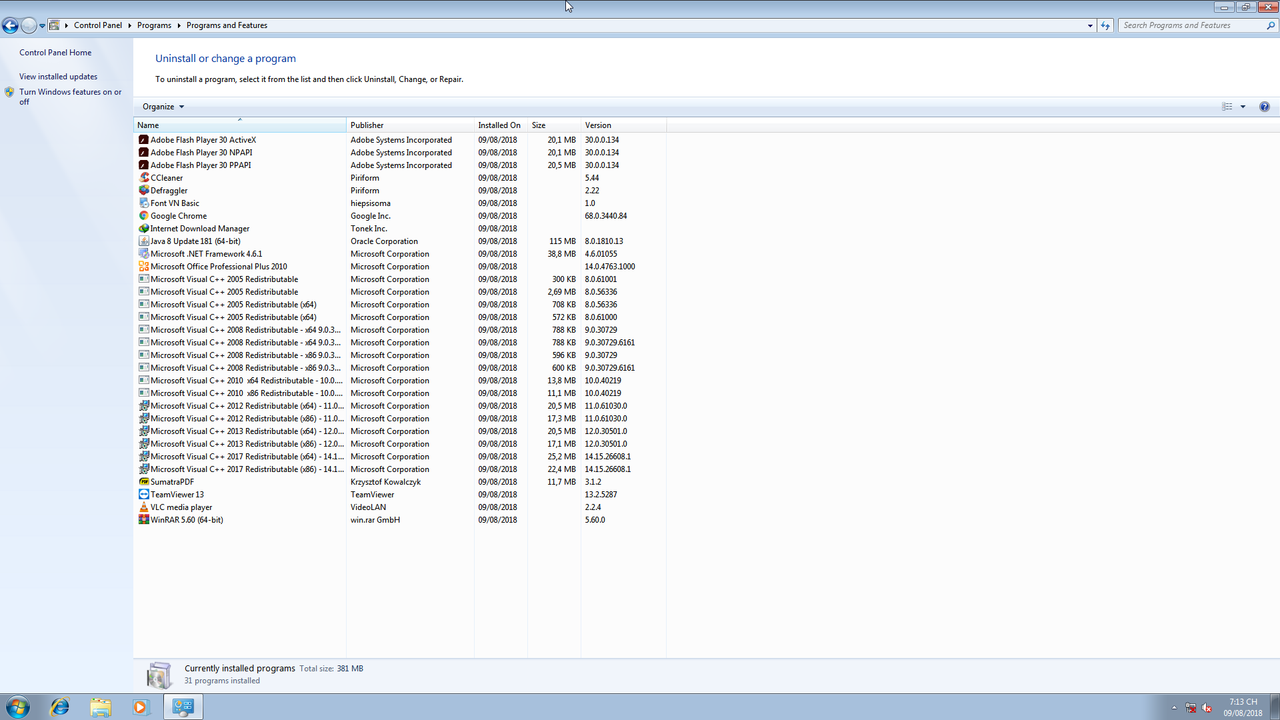The width and height of the screenshot is (1280, 720).
Task: Select the Microsoft Visual C++ 2010 x86 Redistributable row
Action: coord(400,393)
